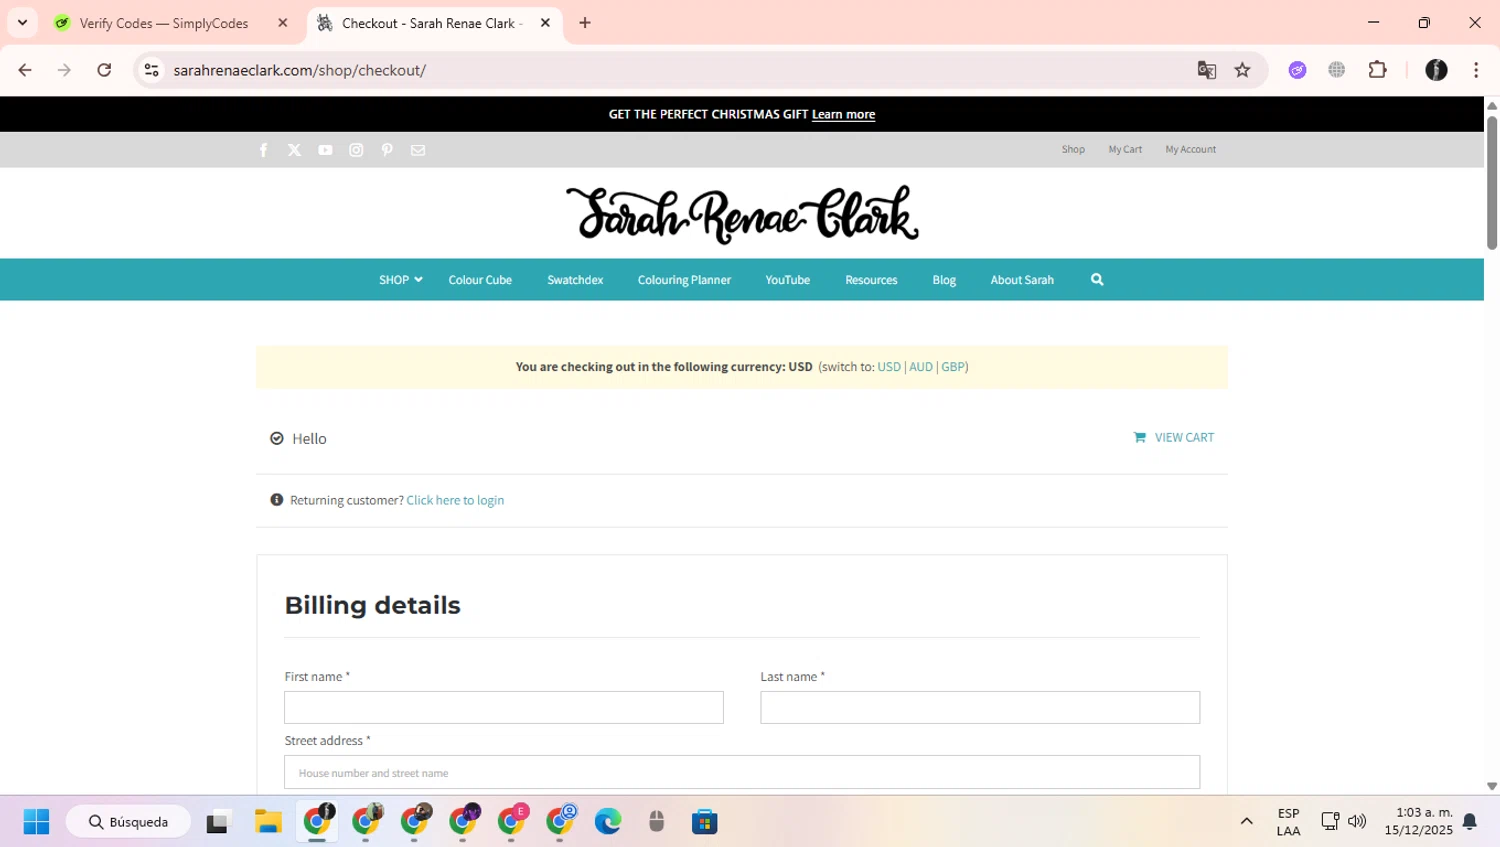Switch checkout currency to USD
This screenshot has width=1500, height=847.
(889, 367)
